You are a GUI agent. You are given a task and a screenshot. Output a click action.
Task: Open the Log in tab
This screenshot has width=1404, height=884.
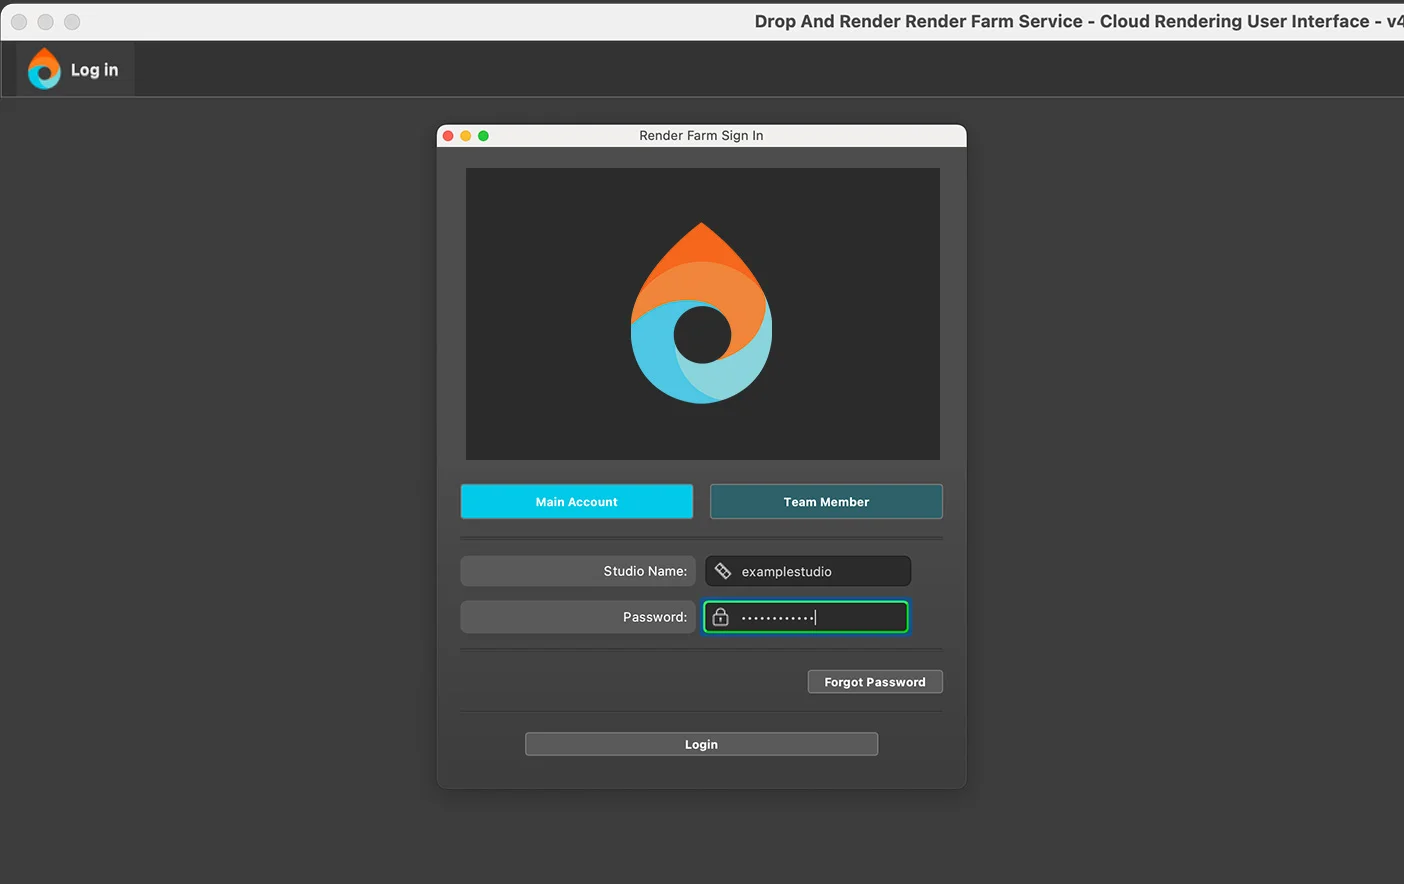coord(94,70)
